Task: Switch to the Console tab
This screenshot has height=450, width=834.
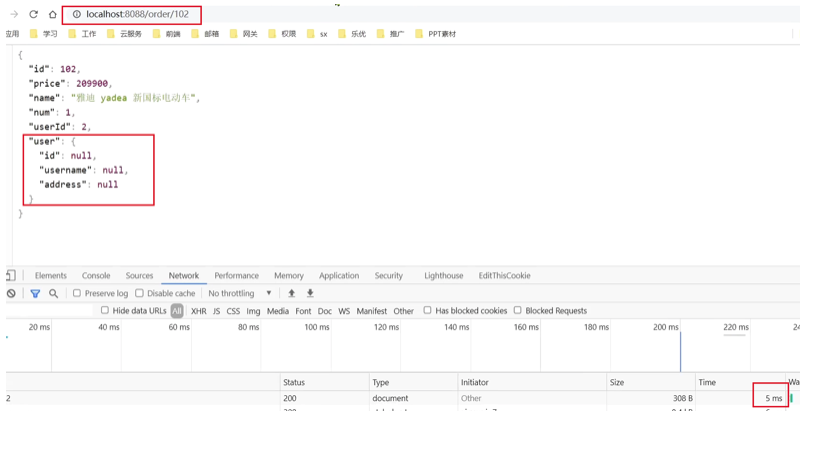Action: tap(96, 276)
